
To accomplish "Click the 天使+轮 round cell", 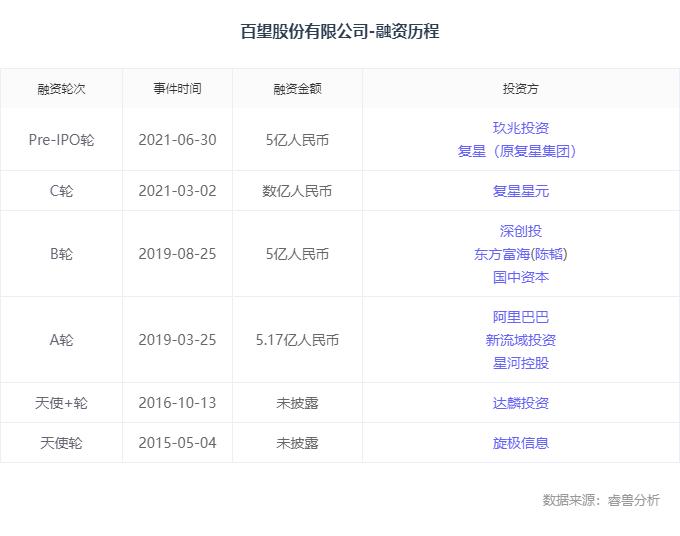I will coord(61,403).
